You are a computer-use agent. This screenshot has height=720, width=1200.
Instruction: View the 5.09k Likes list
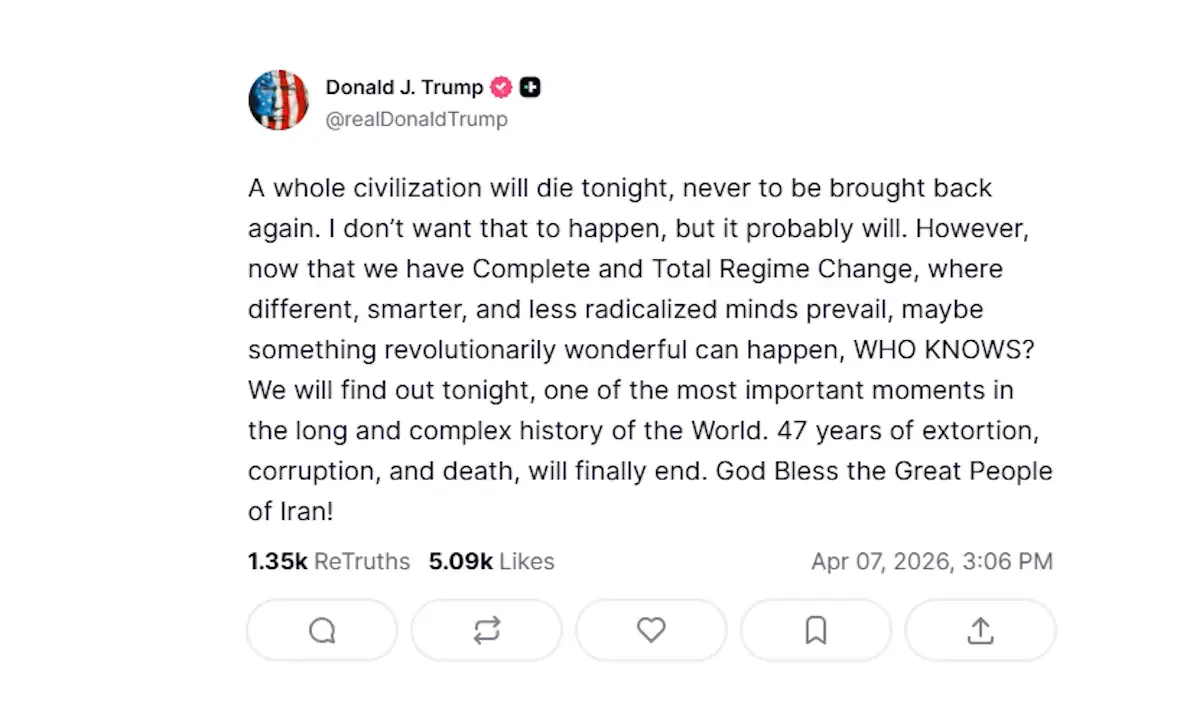click(x=492, y=562)
